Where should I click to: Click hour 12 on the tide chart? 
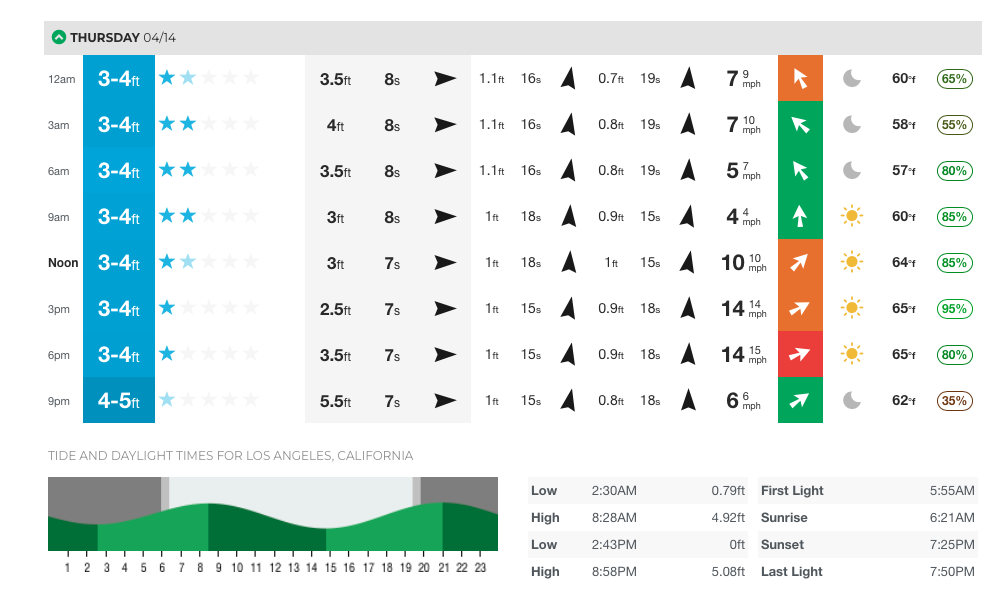click(x=274, y=568)
